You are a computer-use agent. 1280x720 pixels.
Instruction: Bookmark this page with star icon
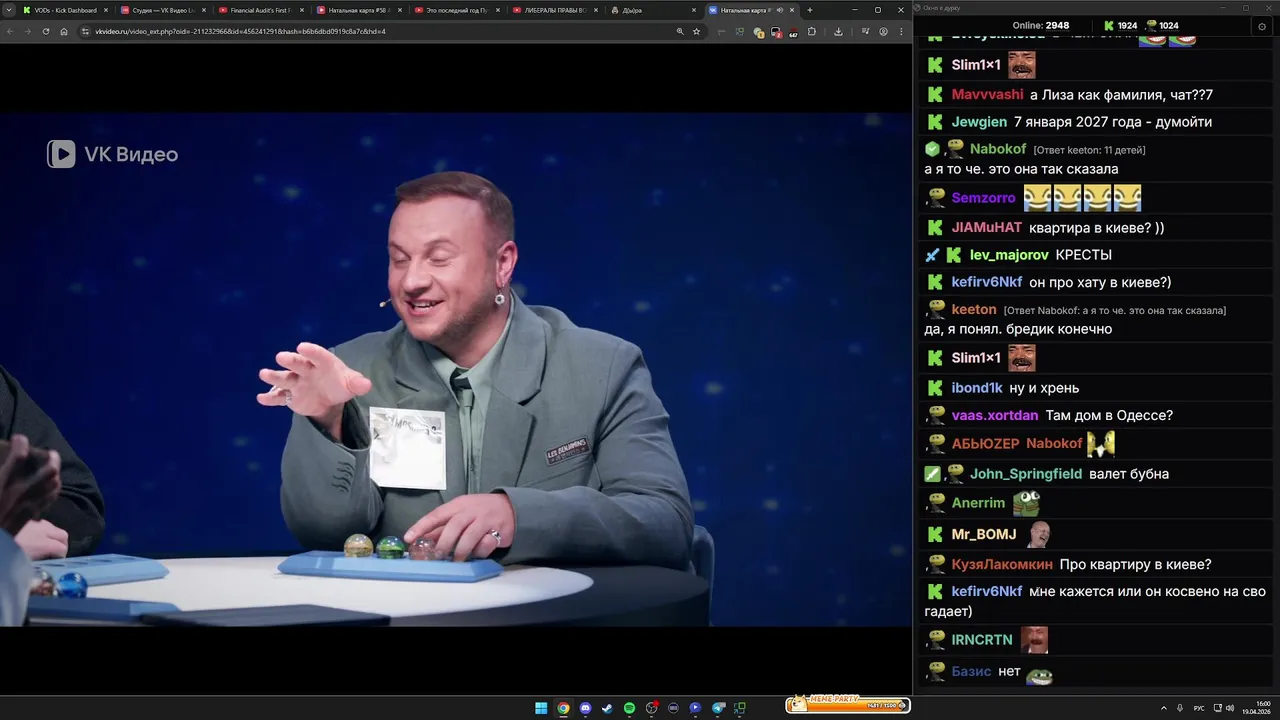pos(697,31)
